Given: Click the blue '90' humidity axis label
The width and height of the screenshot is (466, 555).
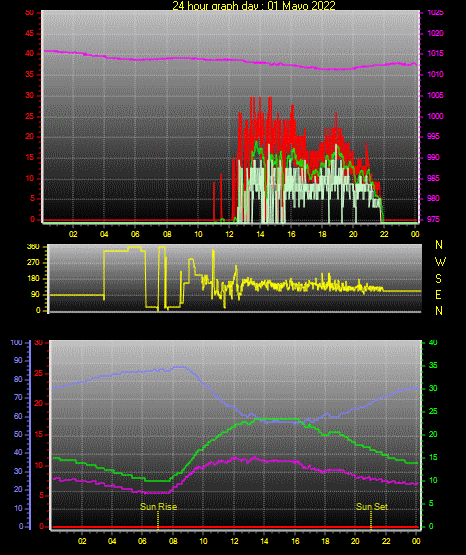Looking at the screenshot, I should point(18,360).
